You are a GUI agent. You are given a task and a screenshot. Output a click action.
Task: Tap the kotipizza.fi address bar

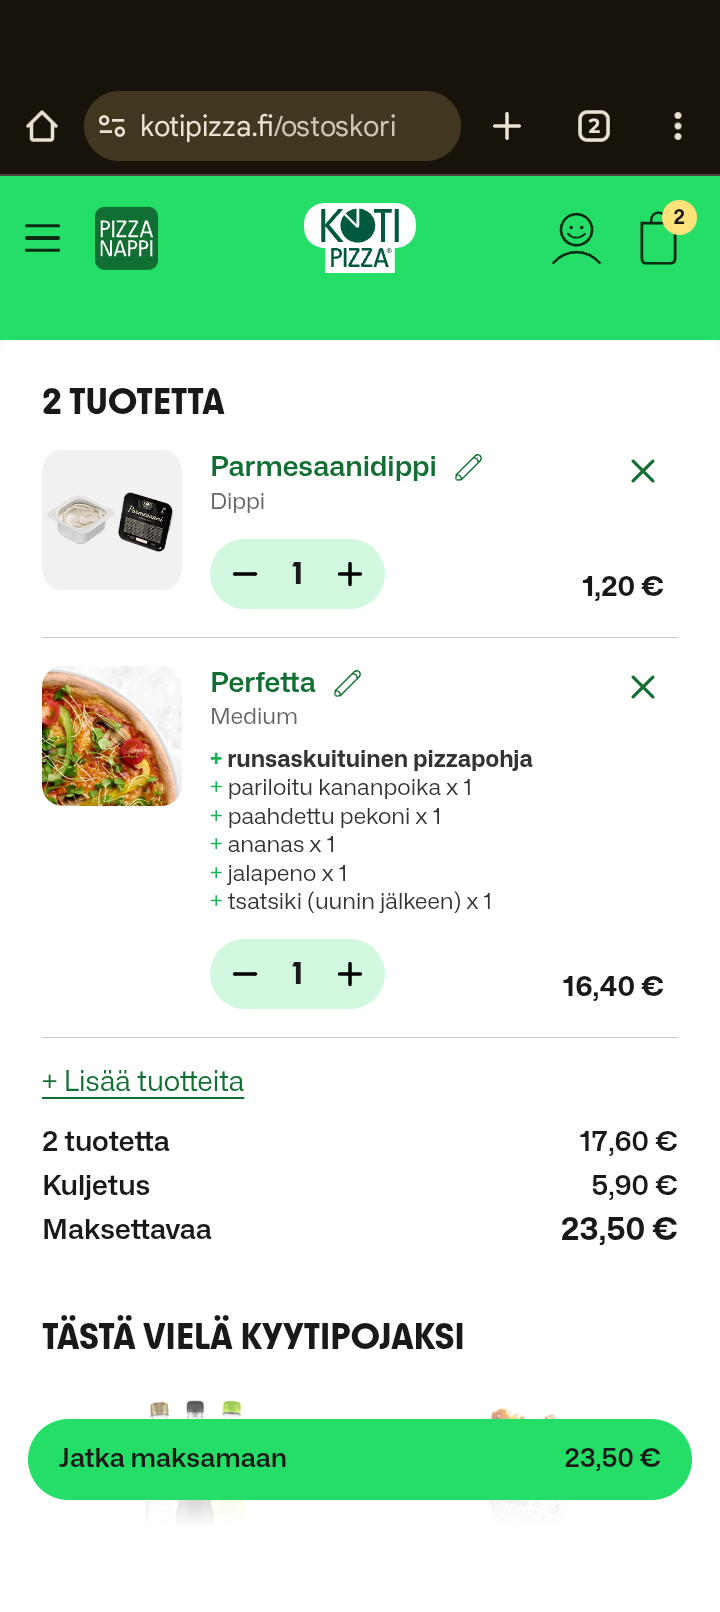[272, 126]
